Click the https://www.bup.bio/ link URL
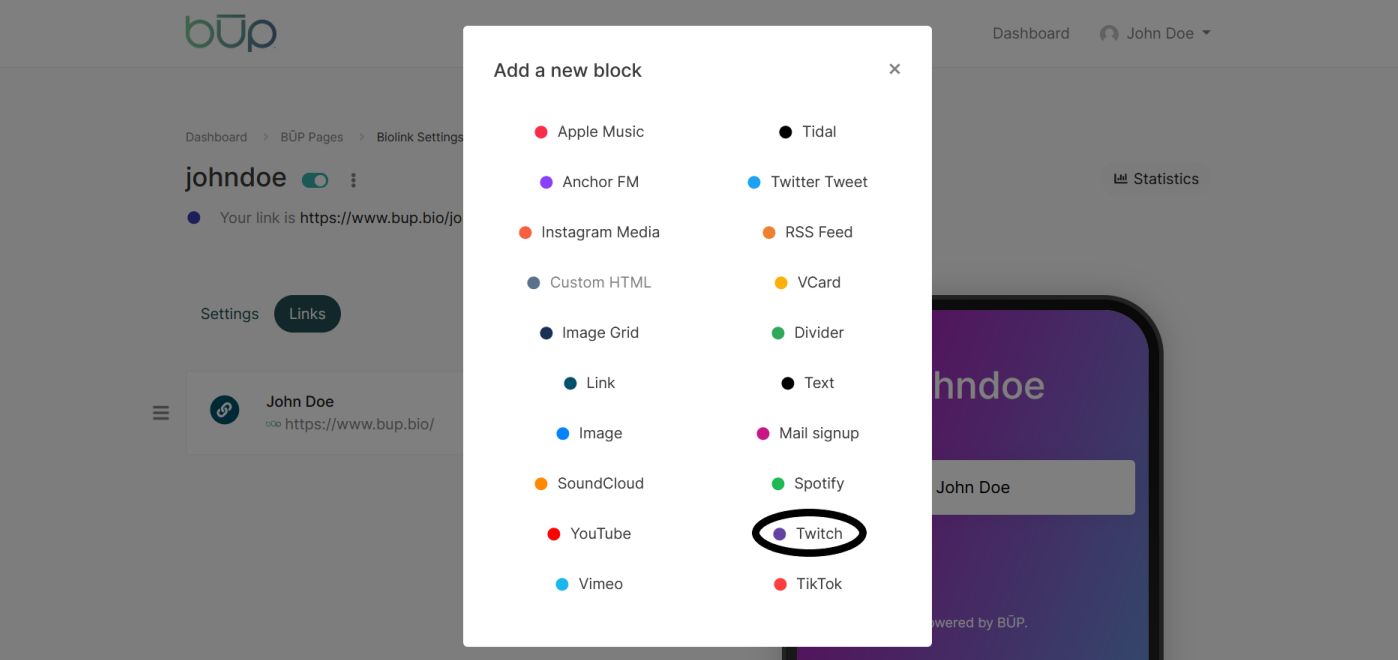 point(359,424)
